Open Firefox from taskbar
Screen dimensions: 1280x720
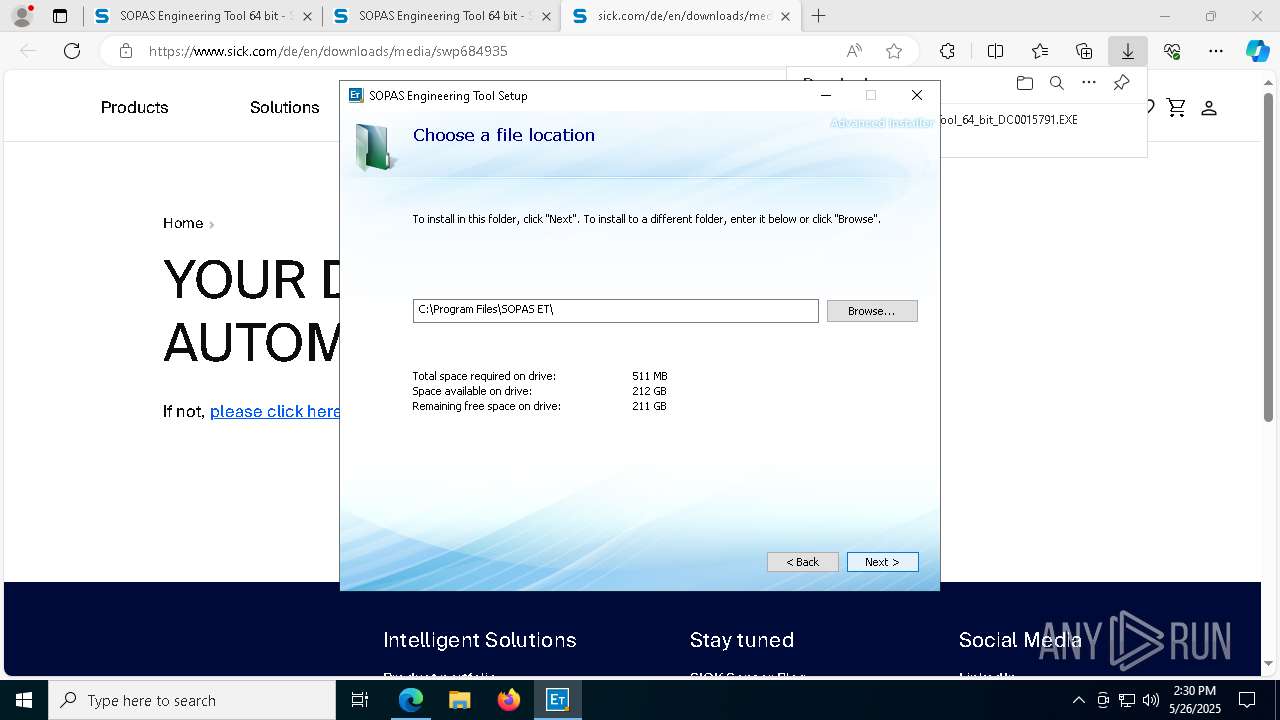(508, 700)
